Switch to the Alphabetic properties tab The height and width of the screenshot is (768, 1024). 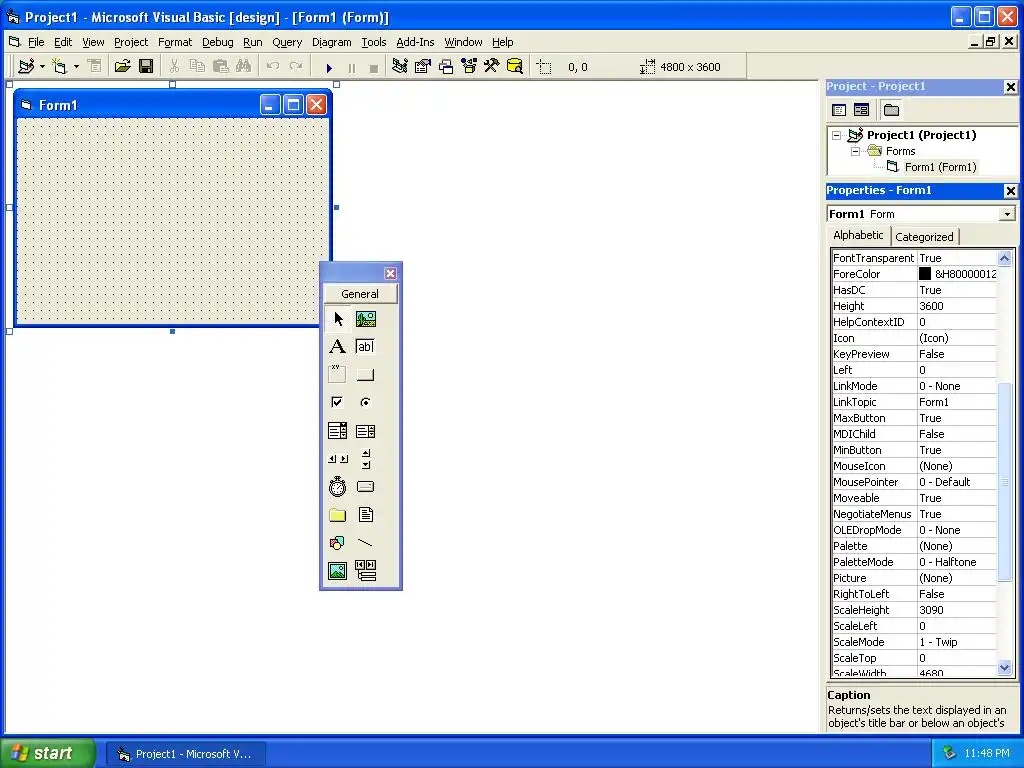click(x=858, y=235)
